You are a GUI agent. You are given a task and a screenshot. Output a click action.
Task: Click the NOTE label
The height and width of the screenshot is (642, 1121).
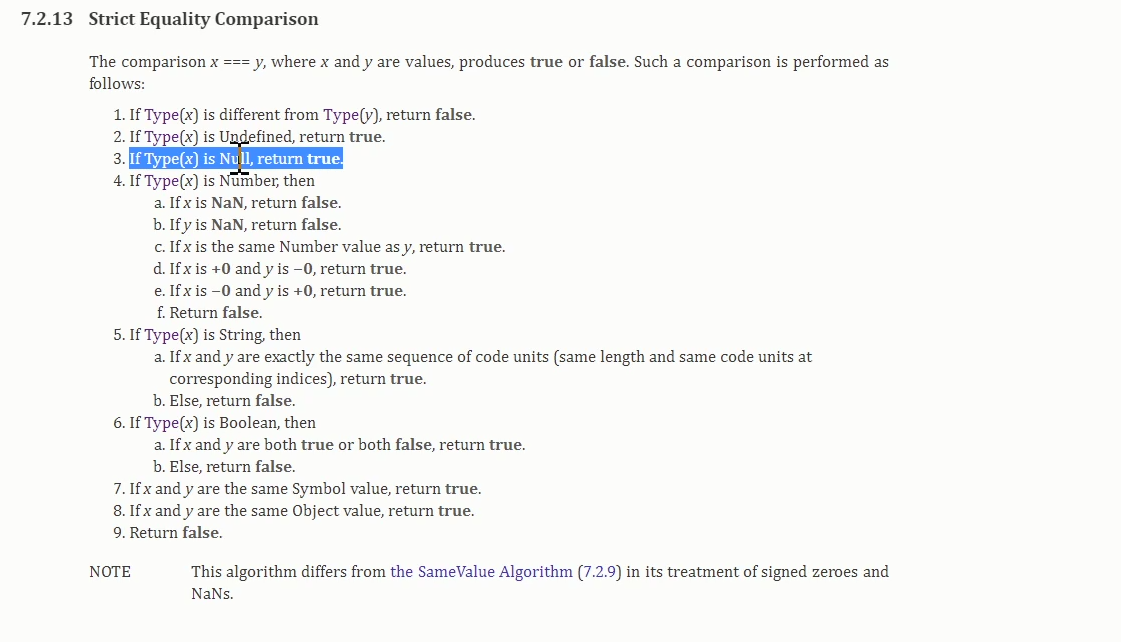coord(110,572)
